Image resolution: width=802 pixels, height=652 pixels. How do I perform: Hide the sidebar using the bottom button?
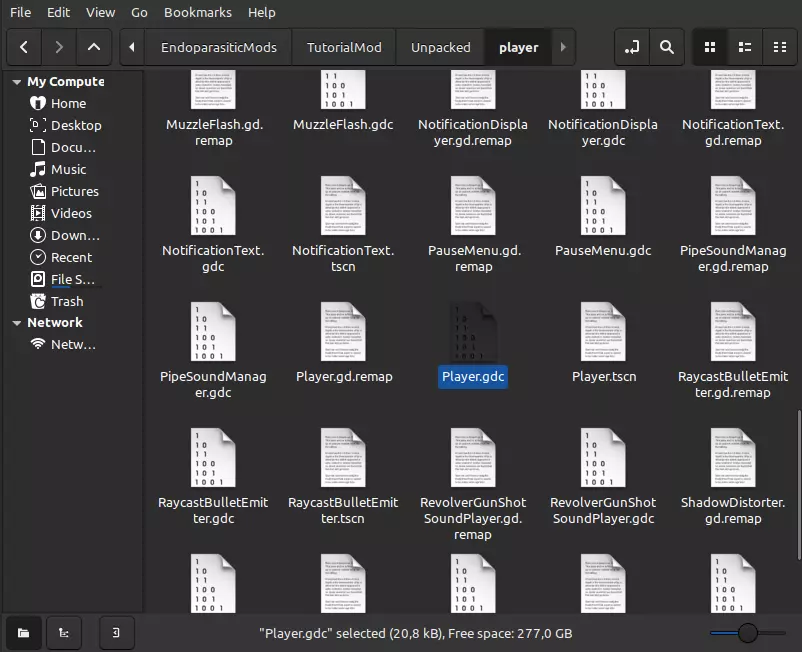(x=117, y=632)
